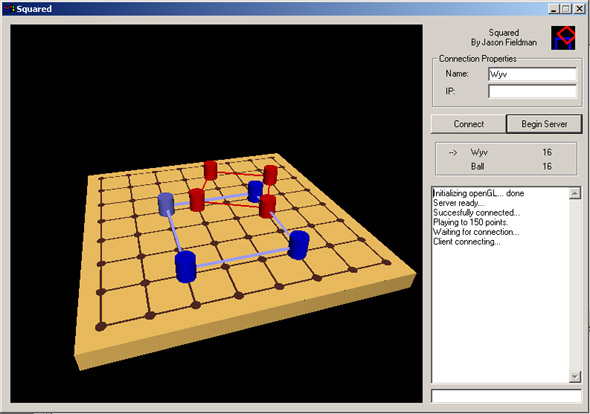Click the Squared title bar app icon
Viewport: 590px width, 414px height.
(x=9, y=8)
